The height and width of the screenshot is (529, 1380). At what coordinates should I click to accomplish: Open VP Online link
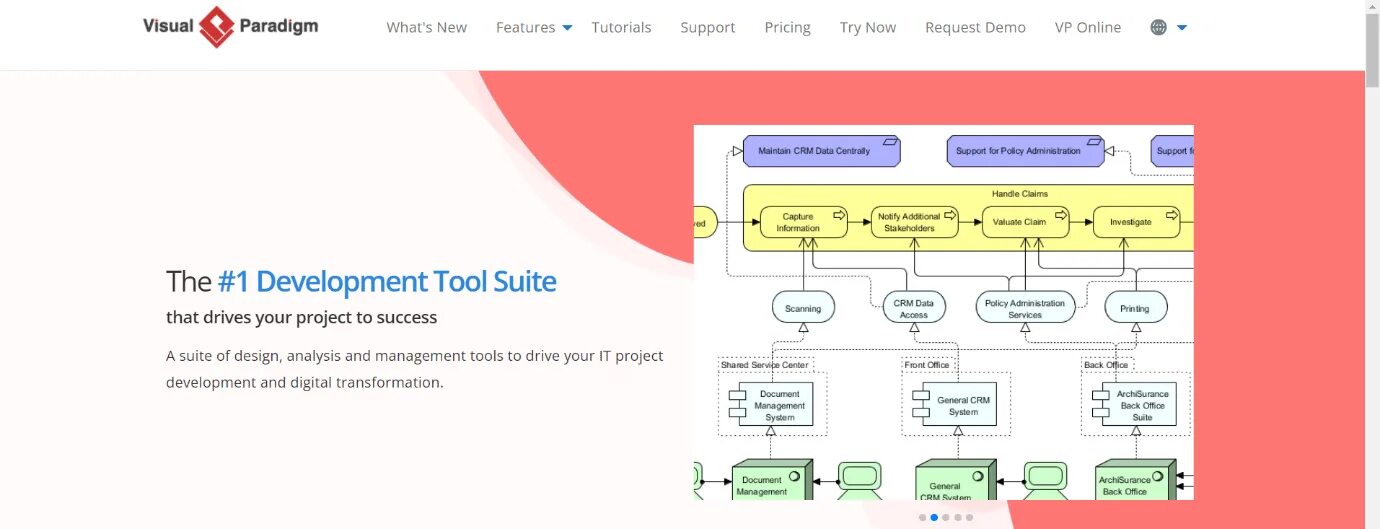click(x=1088, y=28)
